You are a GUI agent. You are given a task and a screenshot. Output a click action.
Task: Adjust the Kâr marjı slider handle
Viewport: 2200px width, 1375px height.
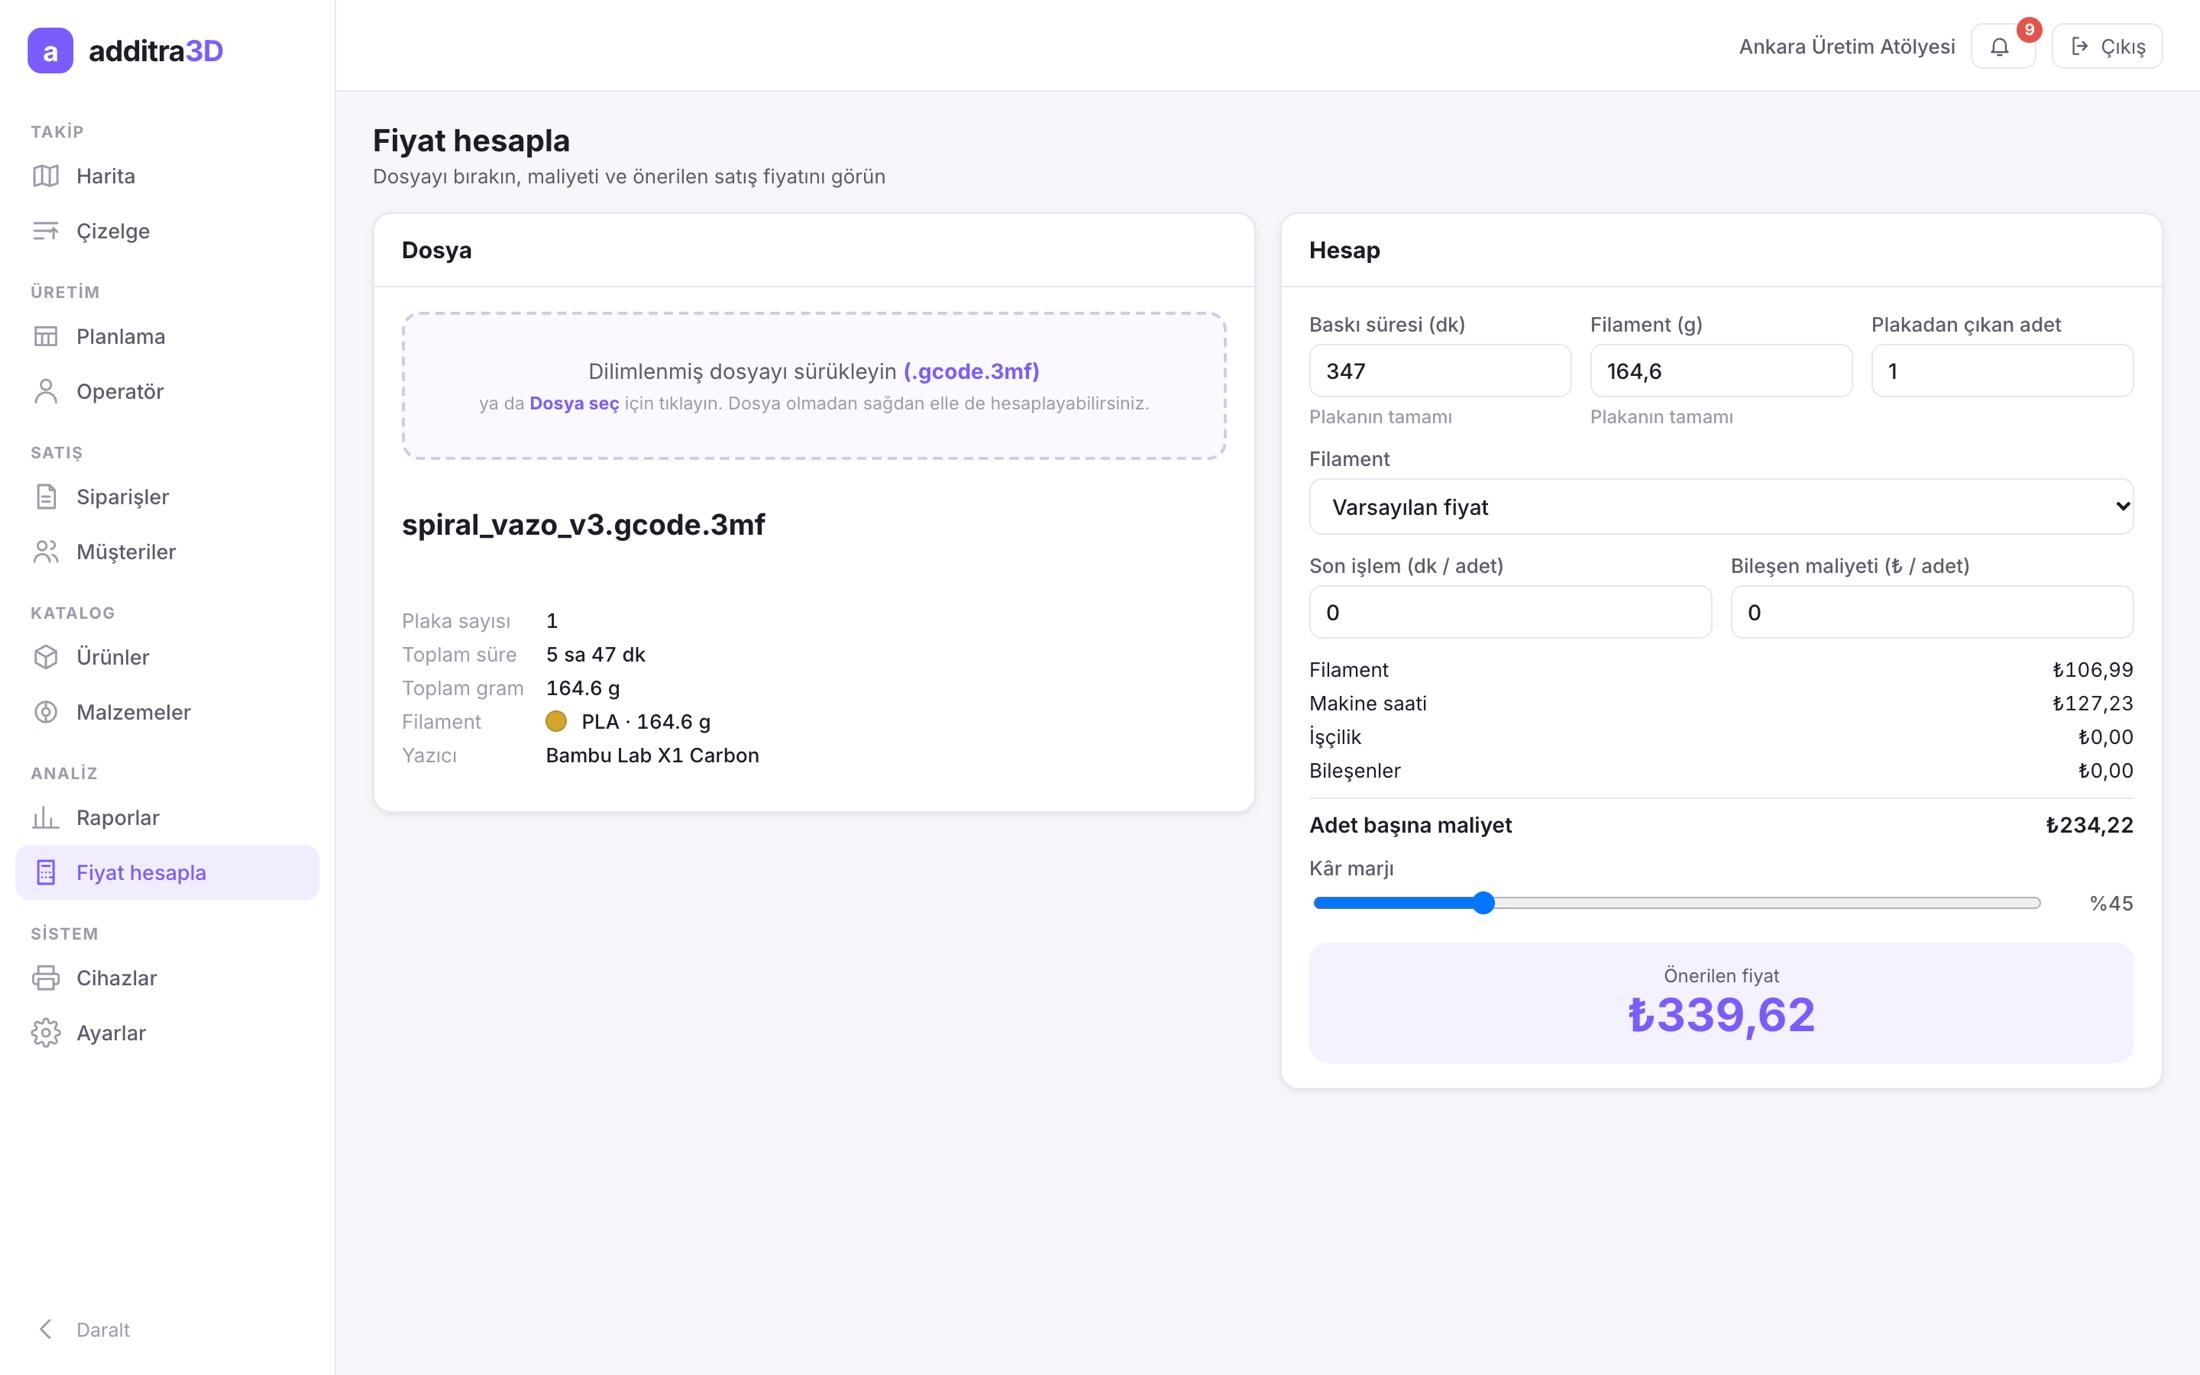coord(1484,903)
